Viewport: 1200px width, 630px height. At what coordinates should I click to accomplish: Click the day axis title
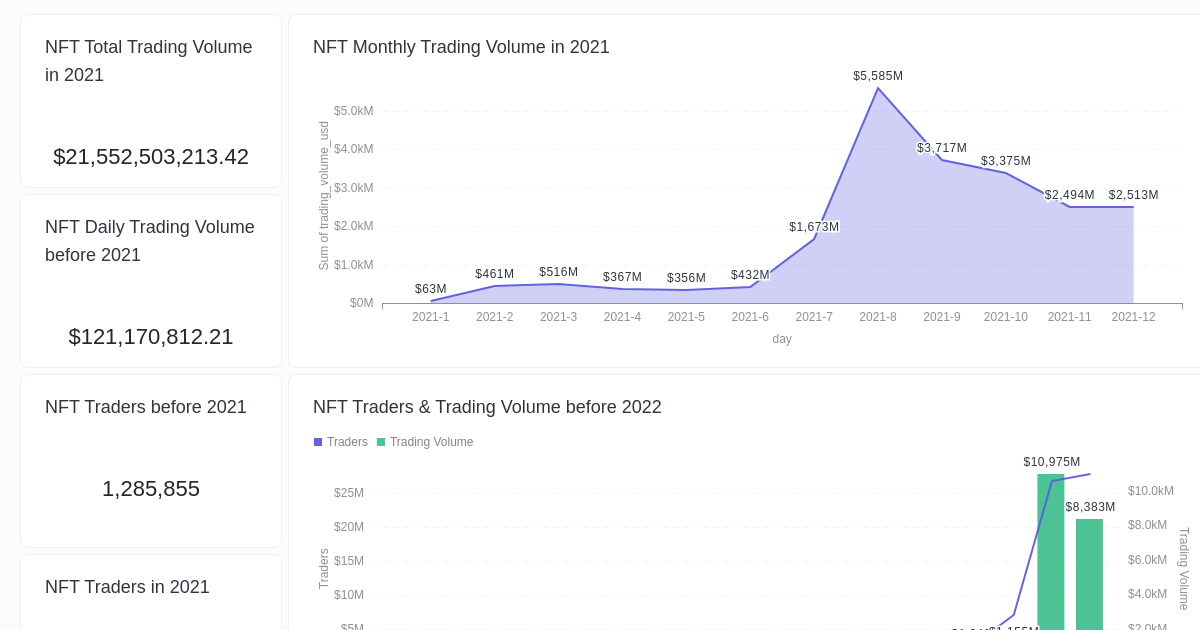[782, 339]
